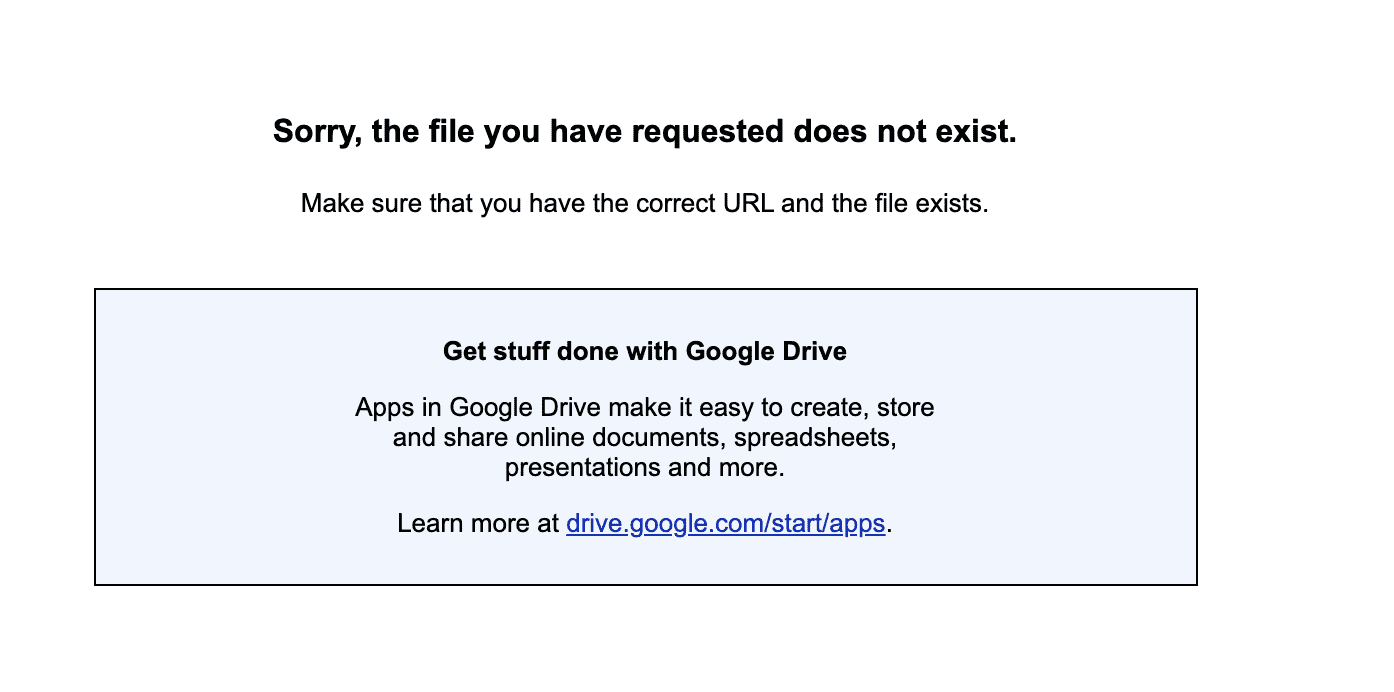This screenshot has width=1394, height=692.
Task: Open the drive.google.com/start/apps link
Action: click(725, 523)
